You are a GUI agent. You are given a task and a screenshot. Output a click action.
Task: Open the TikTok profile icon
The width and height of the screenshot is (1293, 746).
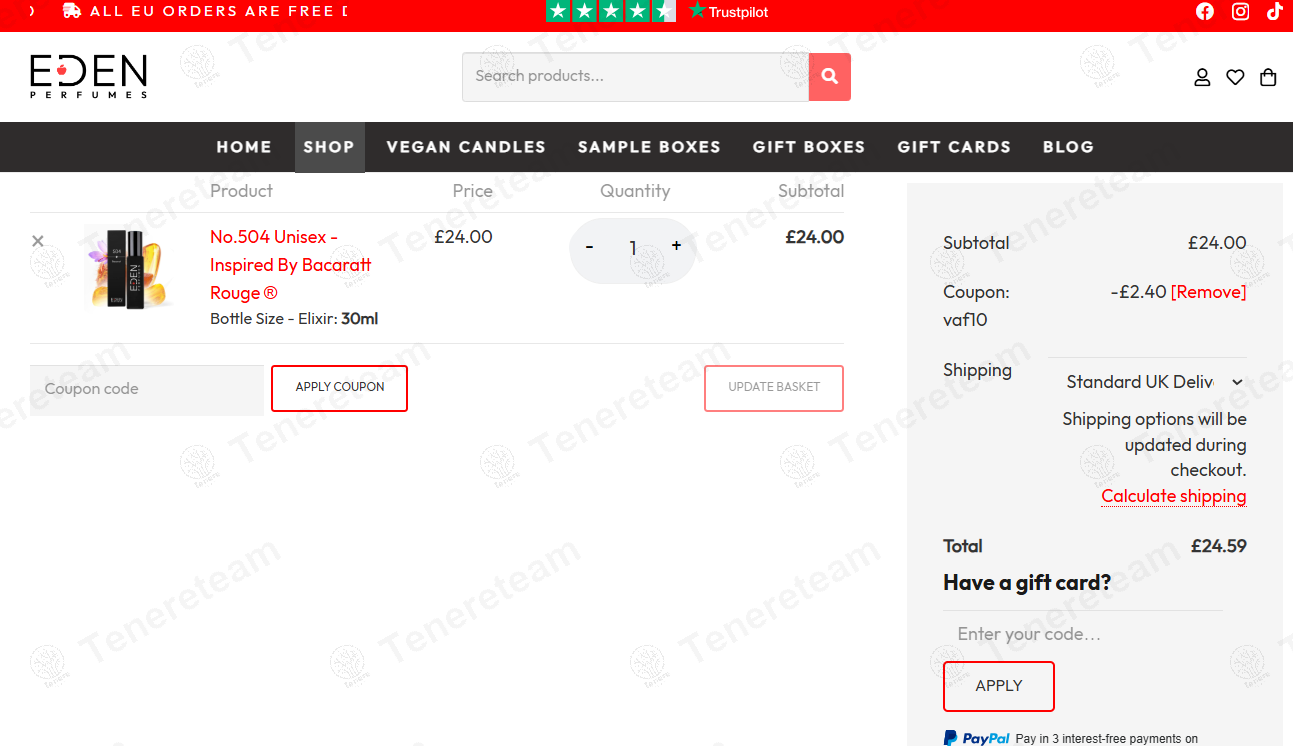pos(1274,12)
